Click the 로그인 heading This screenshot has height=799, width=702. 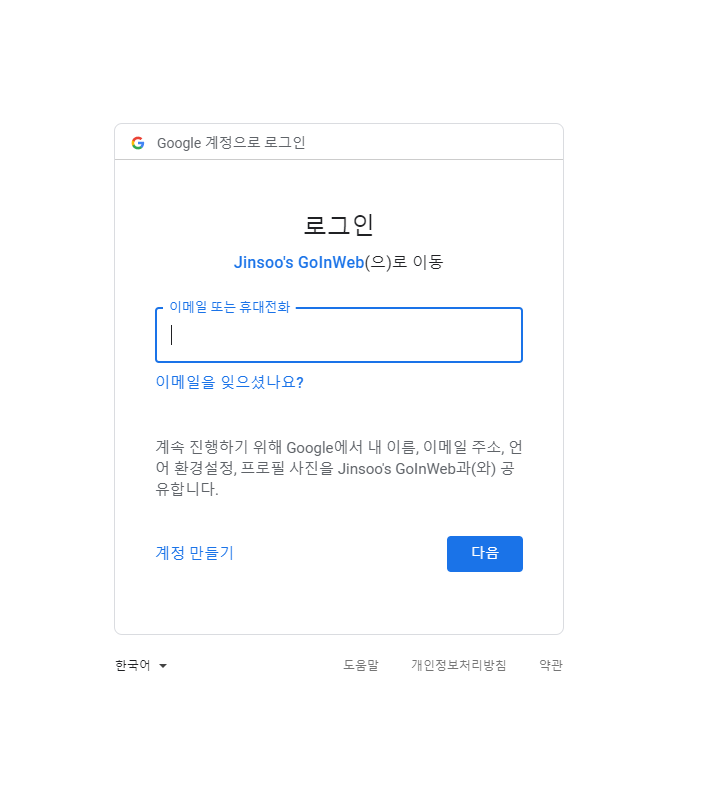point(339,225)
